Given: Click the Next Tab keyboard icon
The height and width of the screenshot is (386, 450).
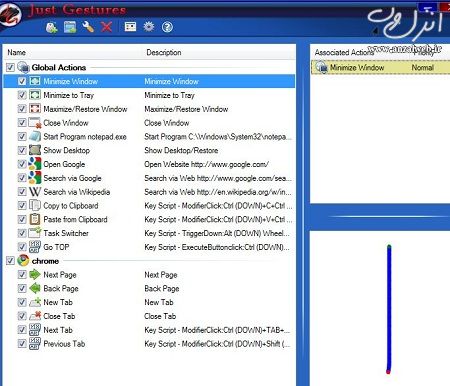Looking at the screenshot, I should pyautogui.click(x=35, y=330).
